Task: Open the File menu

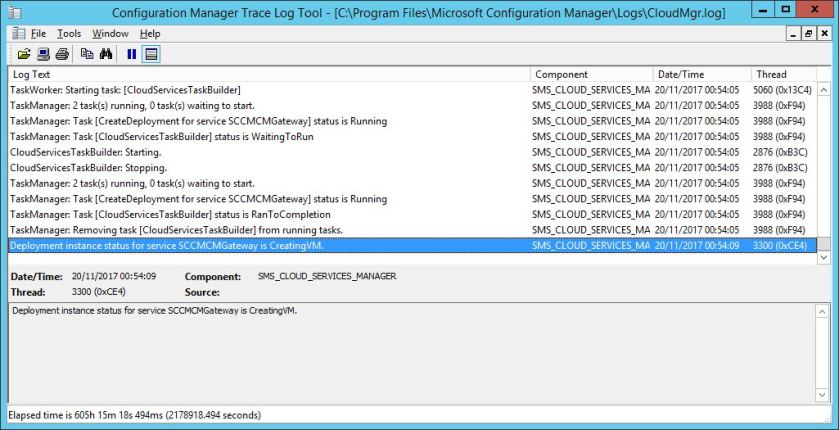Action: pyautogui.click(x=39, y=34)
